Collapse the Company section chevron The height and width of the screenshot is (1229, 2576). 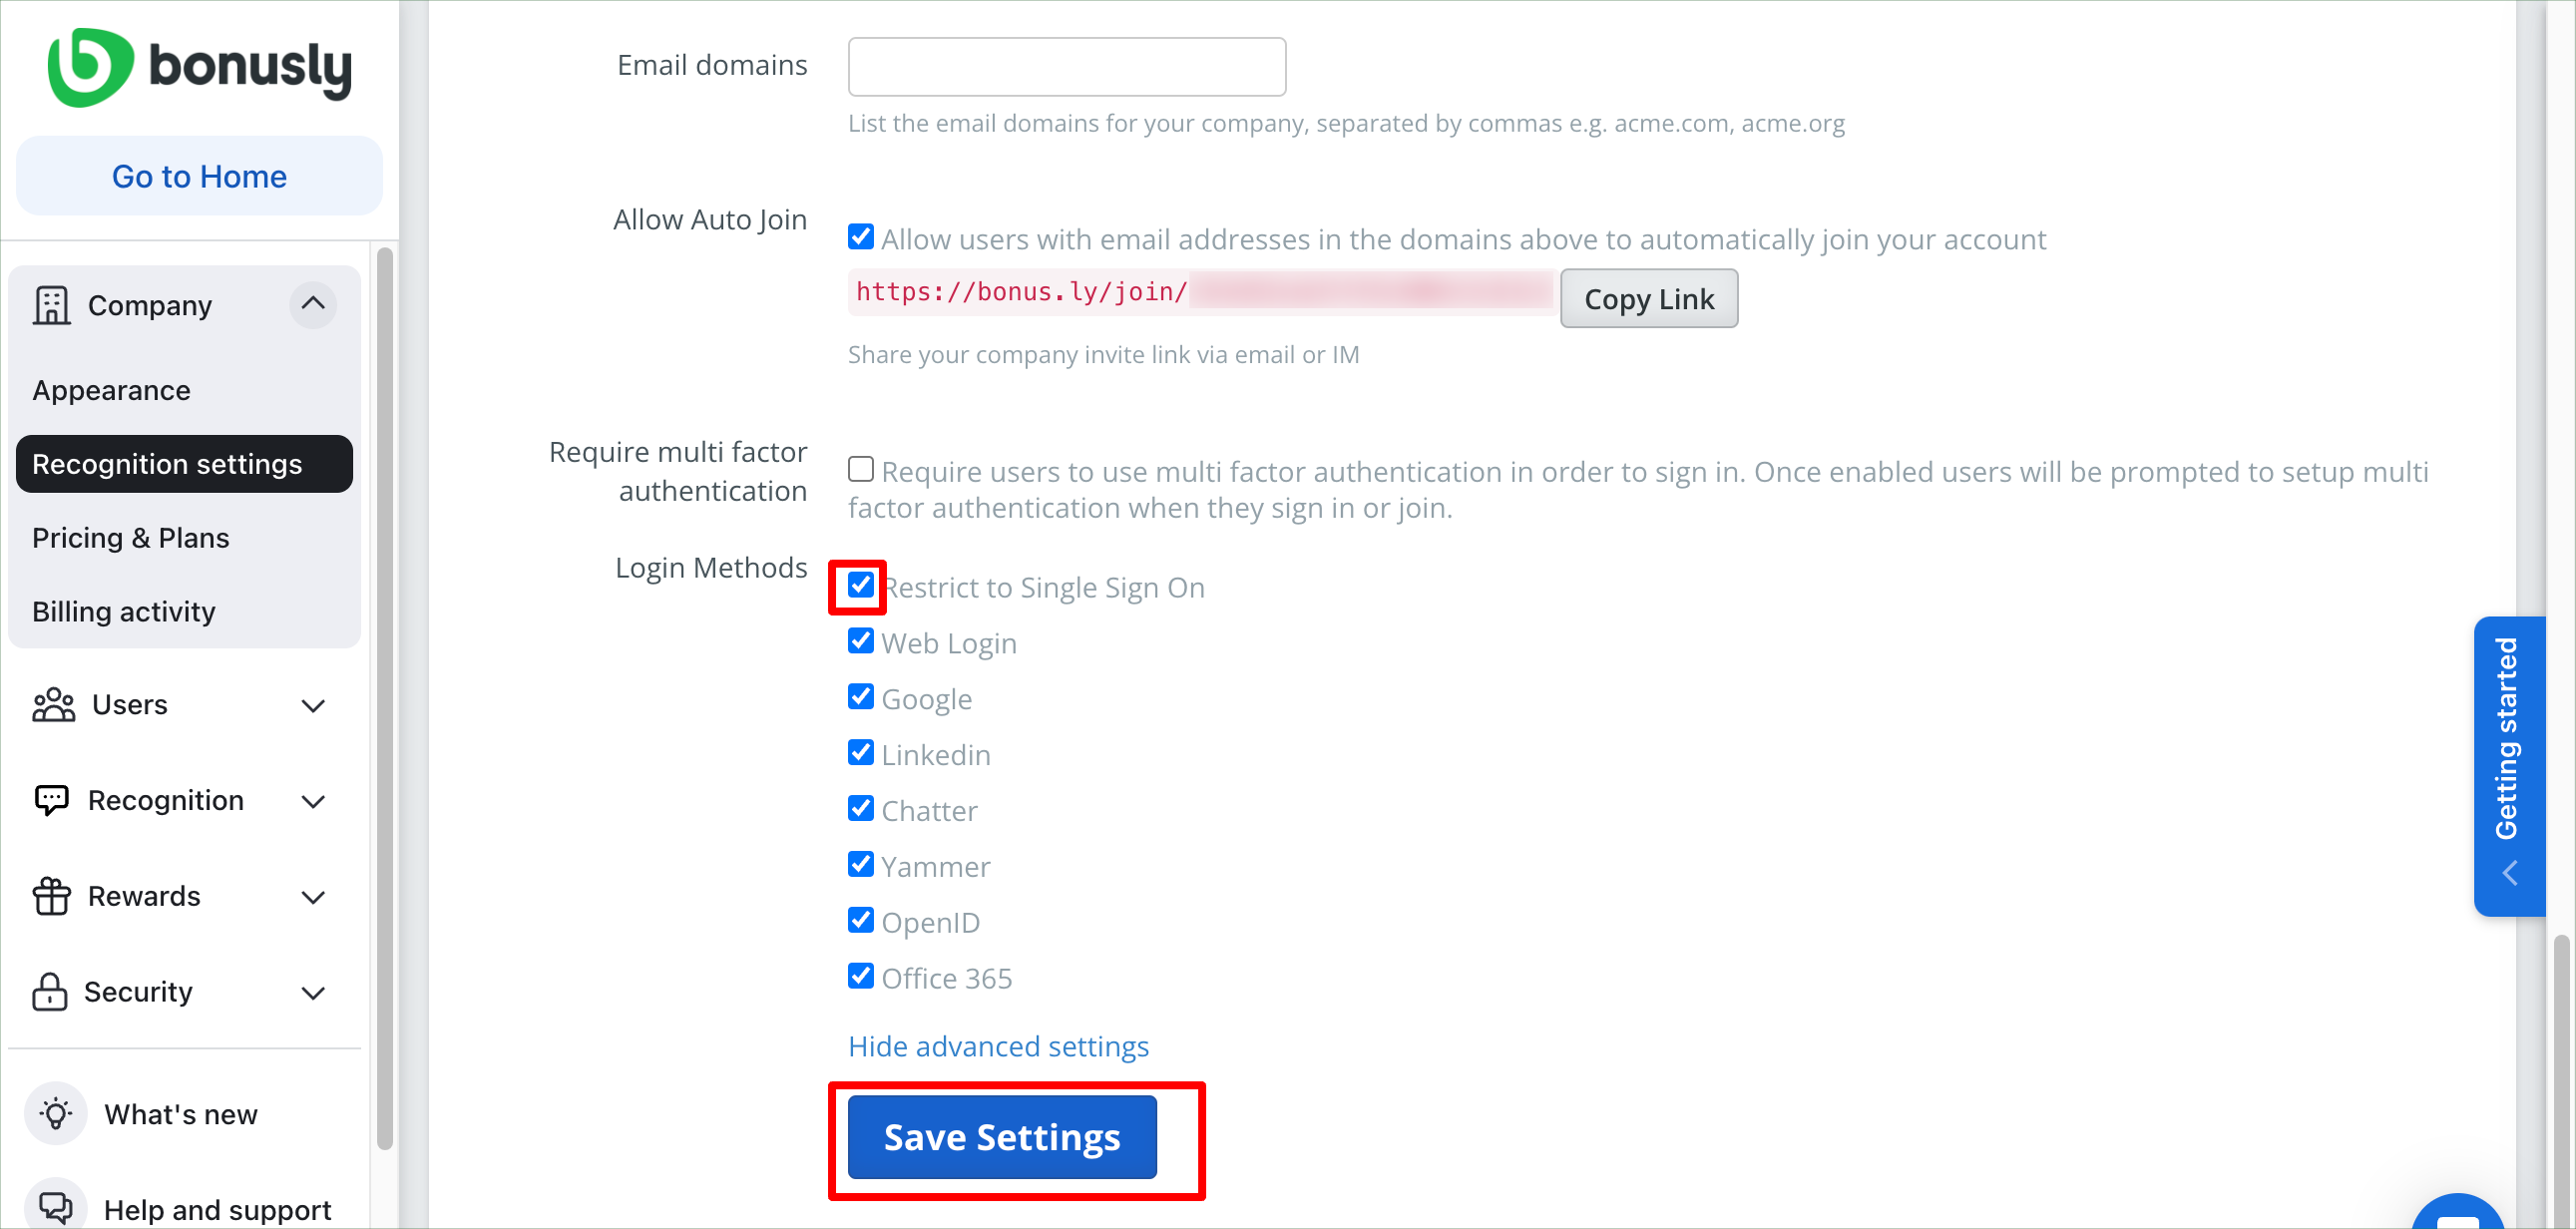pyautogui.click(x=313, y=303)
